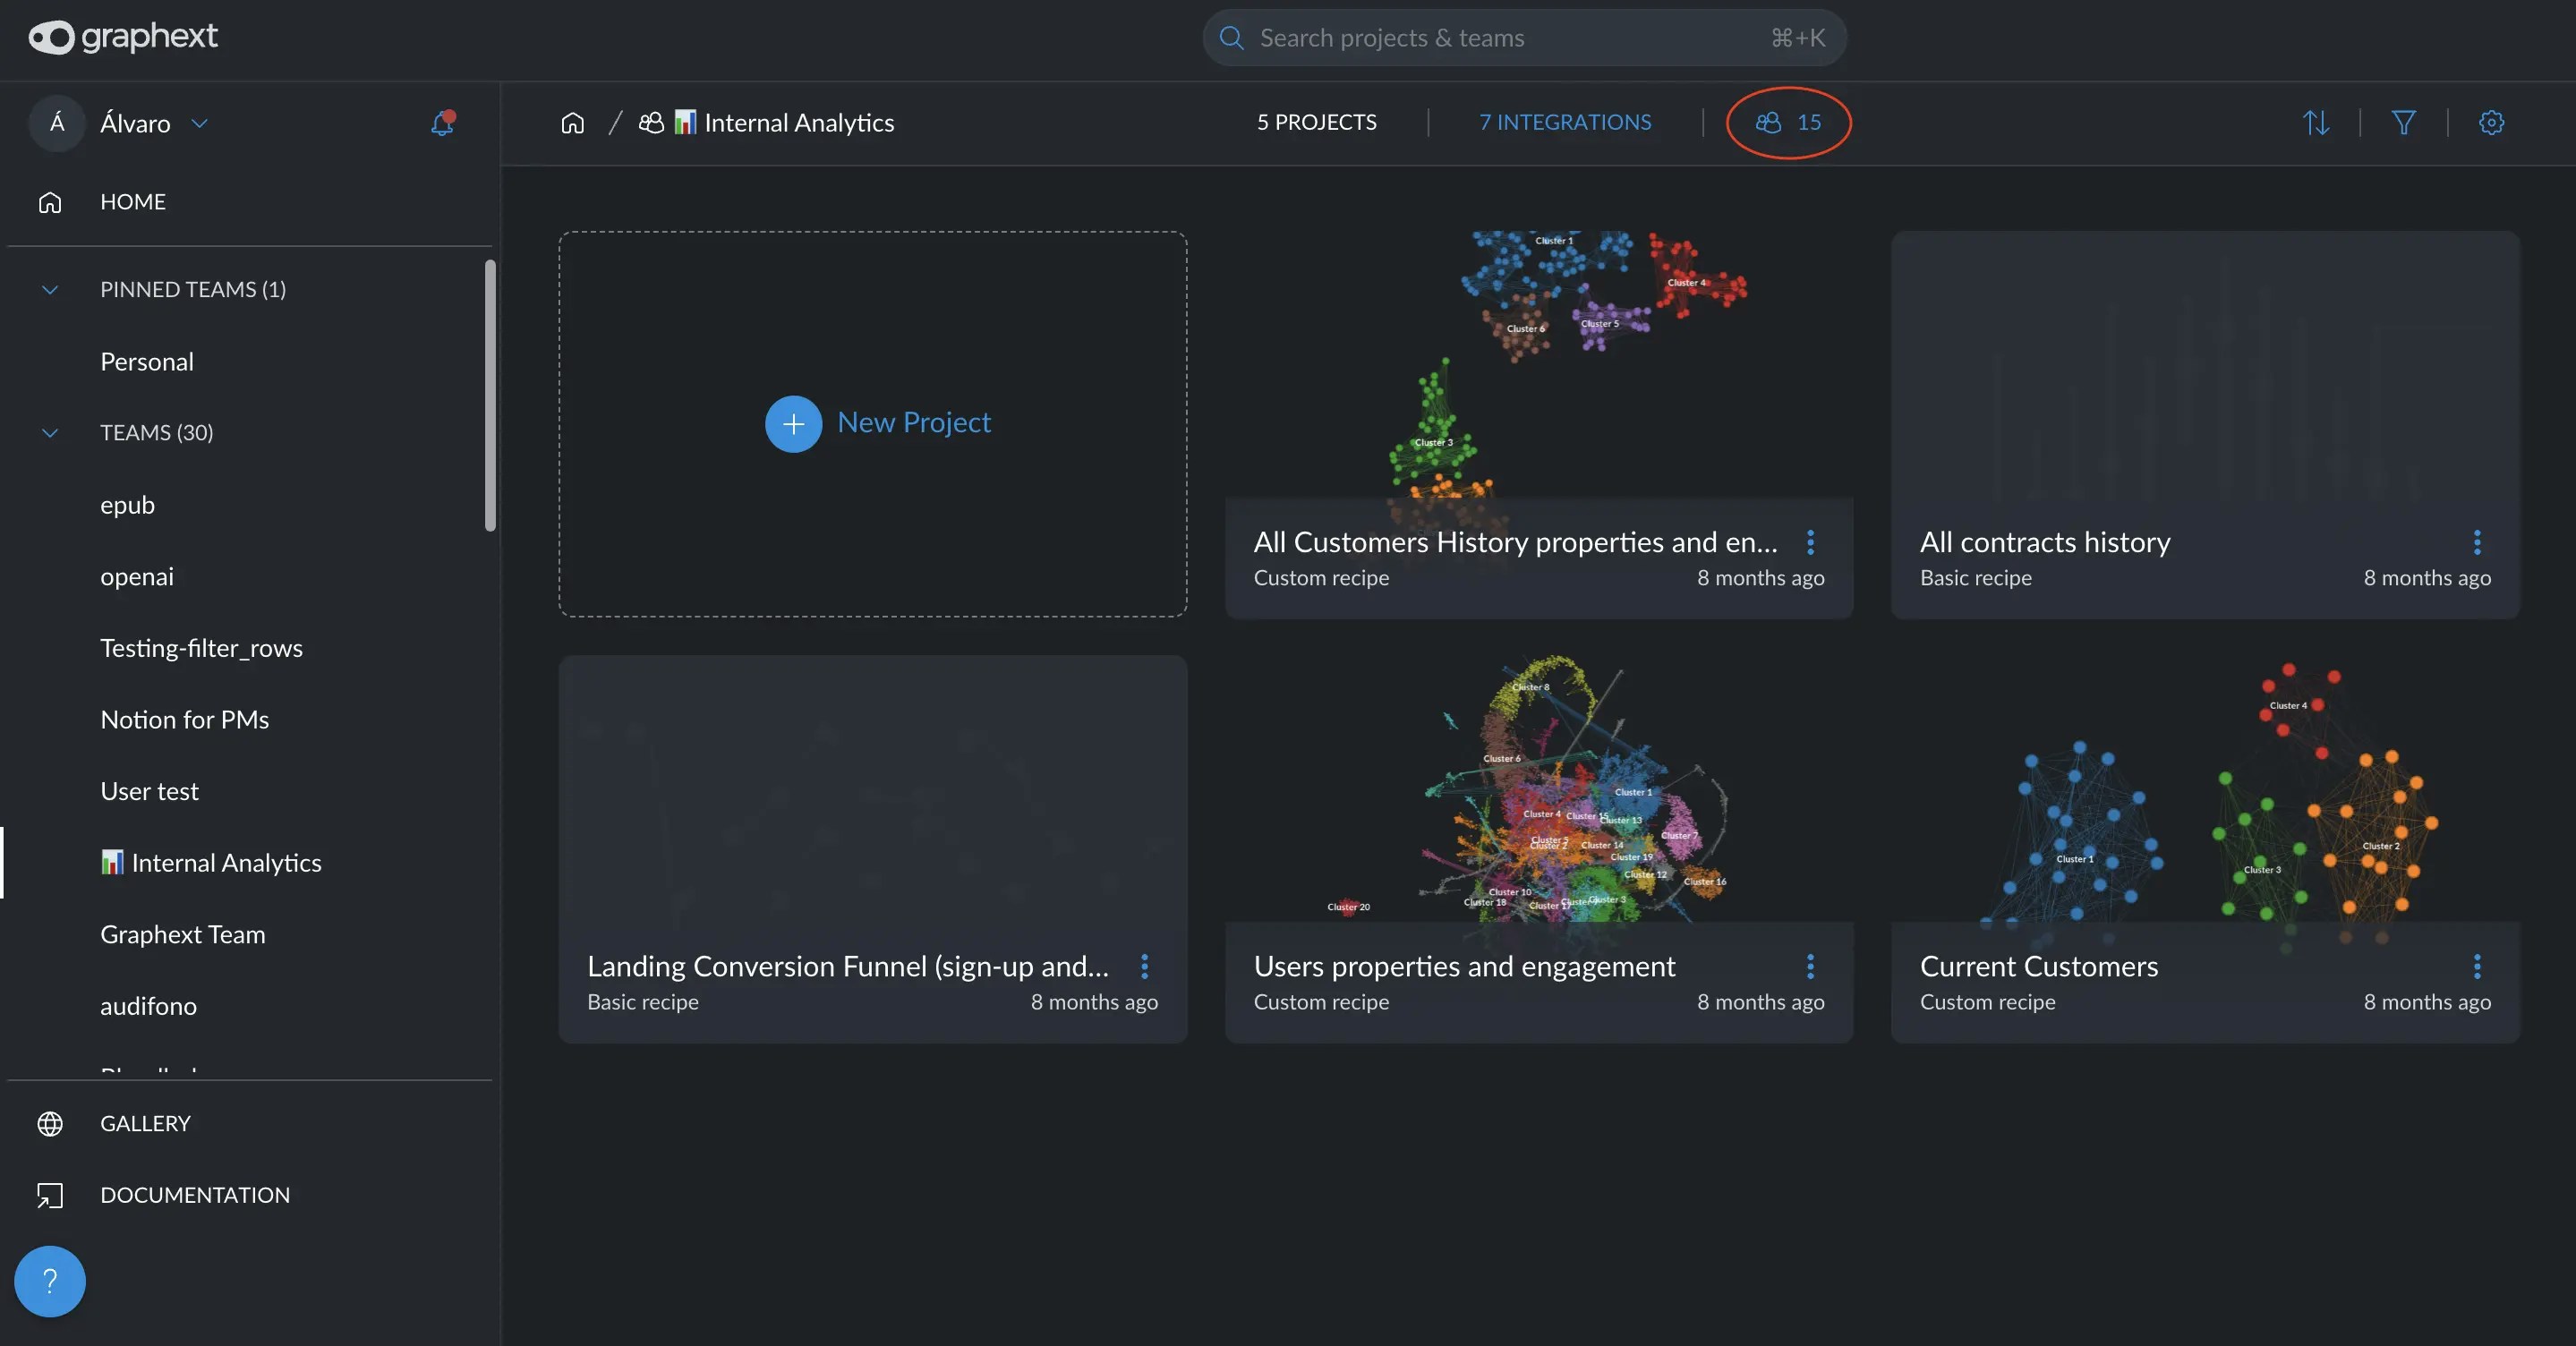Open options menu for Current Customers
This screenshot has width=2576, height=1346.
pyautogui.click(x=2476, y=966)
